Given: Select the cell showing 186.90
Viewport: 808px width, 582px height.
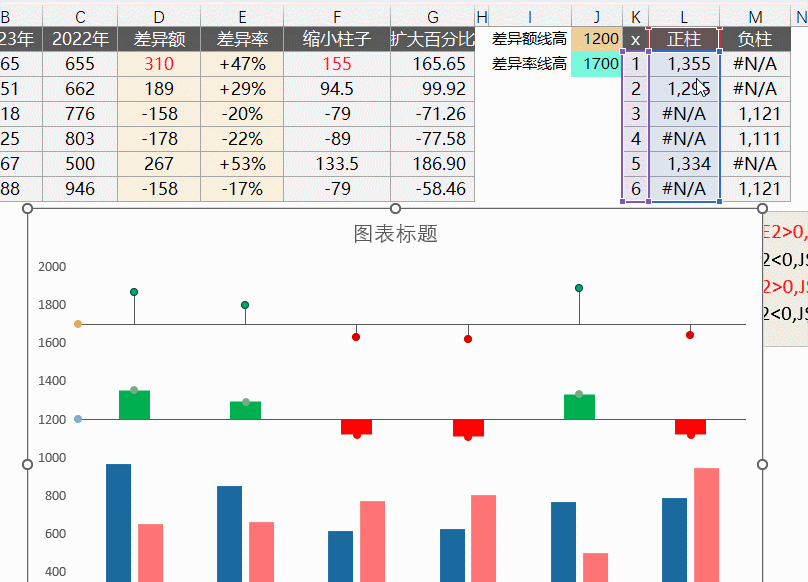Looking at the screenshot, I should (432, 164).
